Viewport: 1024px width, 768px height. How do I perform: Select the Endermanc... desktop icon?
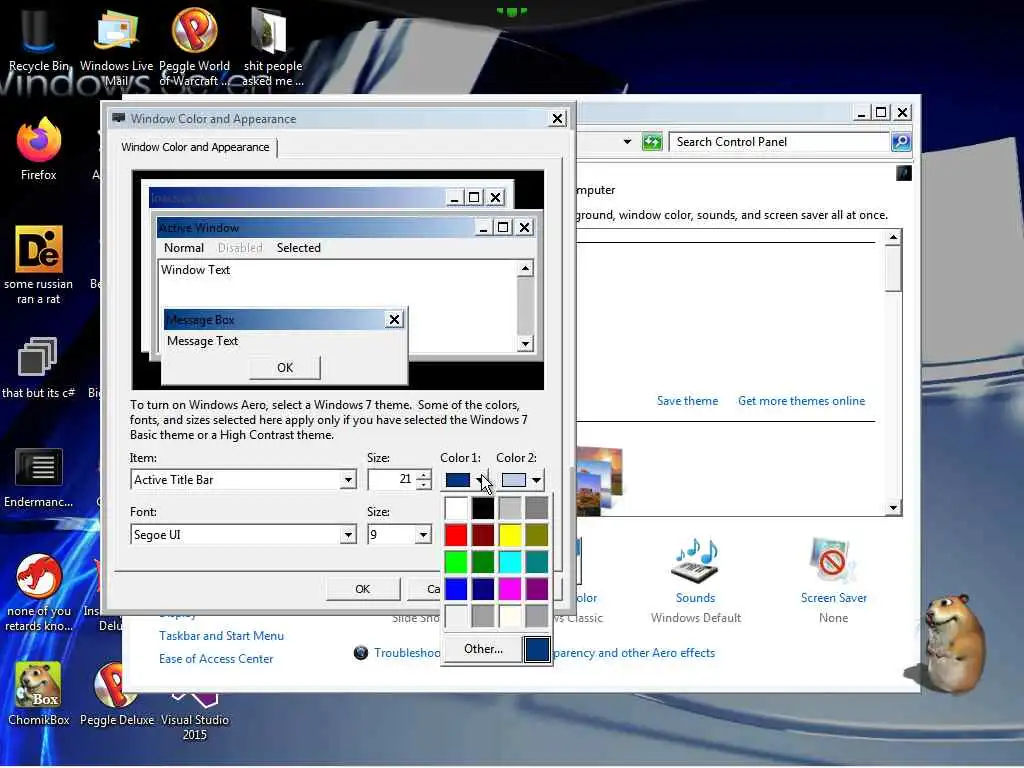(39, 478)
